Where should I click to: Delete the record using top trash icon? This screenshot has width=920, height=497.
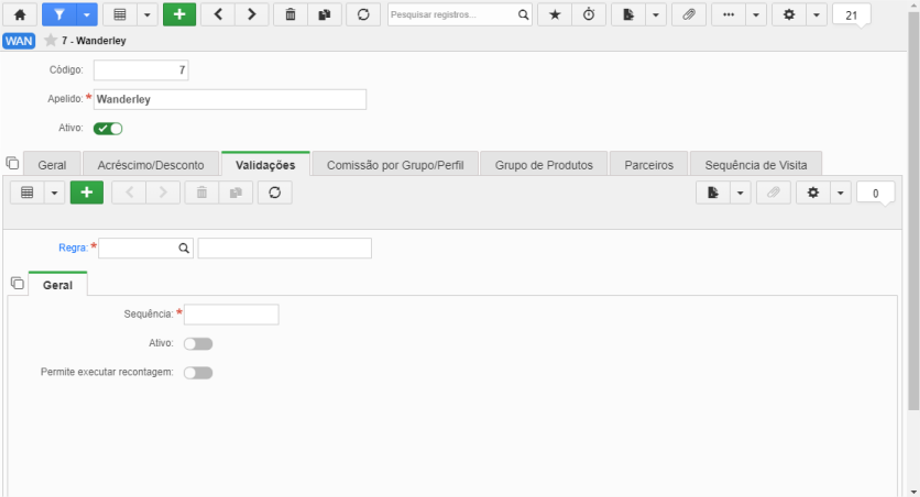click(x=290, y=15)
